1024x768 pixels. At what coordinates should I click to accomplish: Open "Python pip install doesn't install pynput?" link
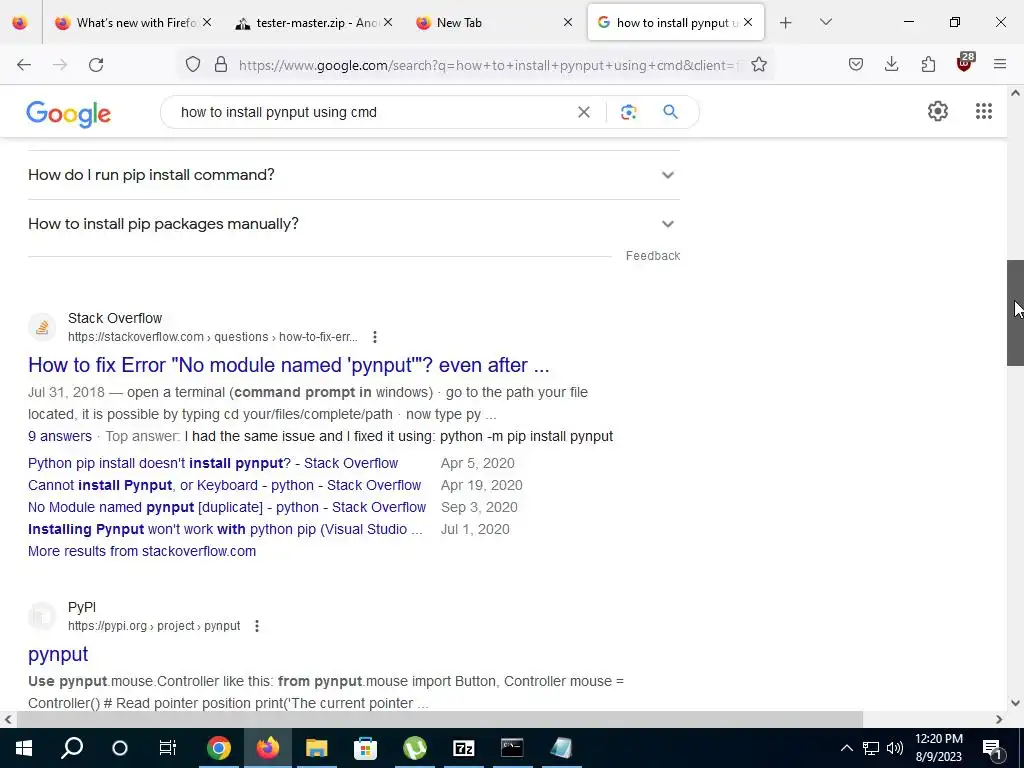(213, 463)
